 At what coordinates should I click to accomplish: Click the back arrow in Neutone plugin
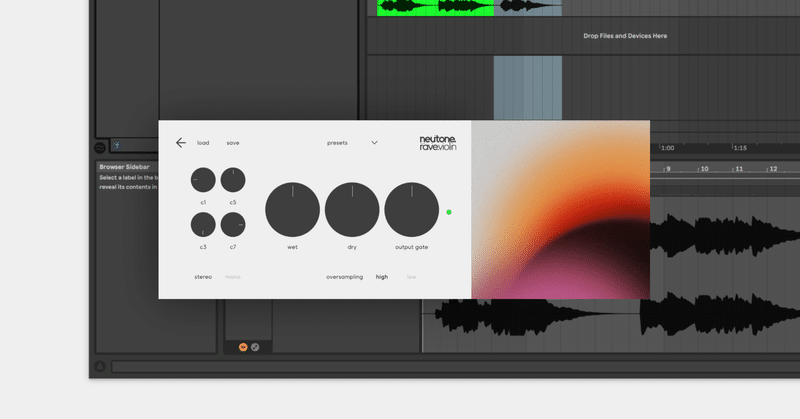click(x=181, y=143)
